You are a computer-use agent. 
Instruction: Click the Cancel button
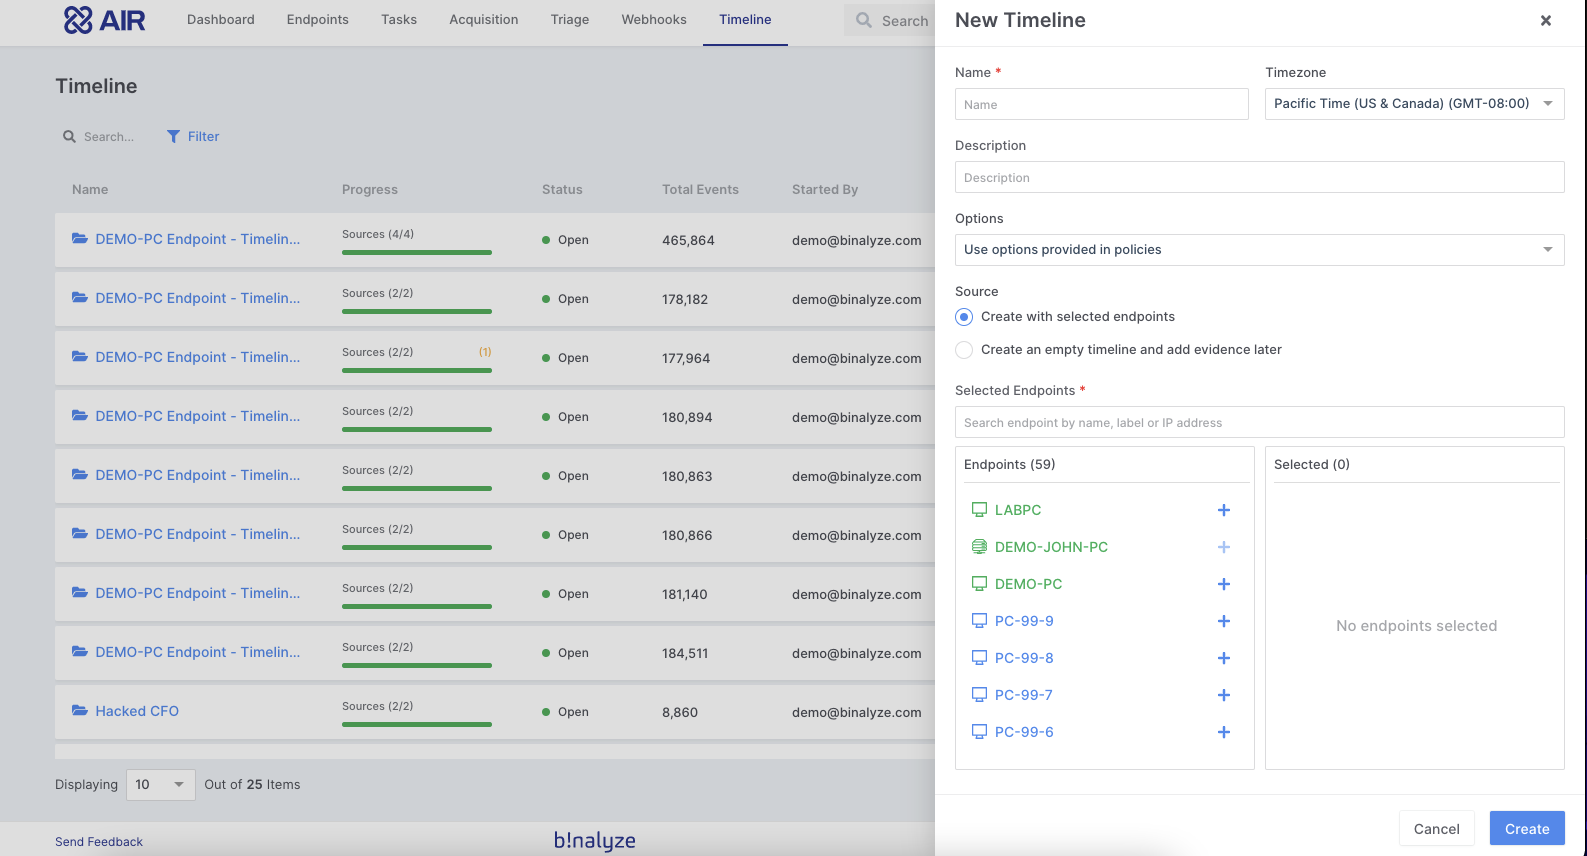(x=1436, y=829)
